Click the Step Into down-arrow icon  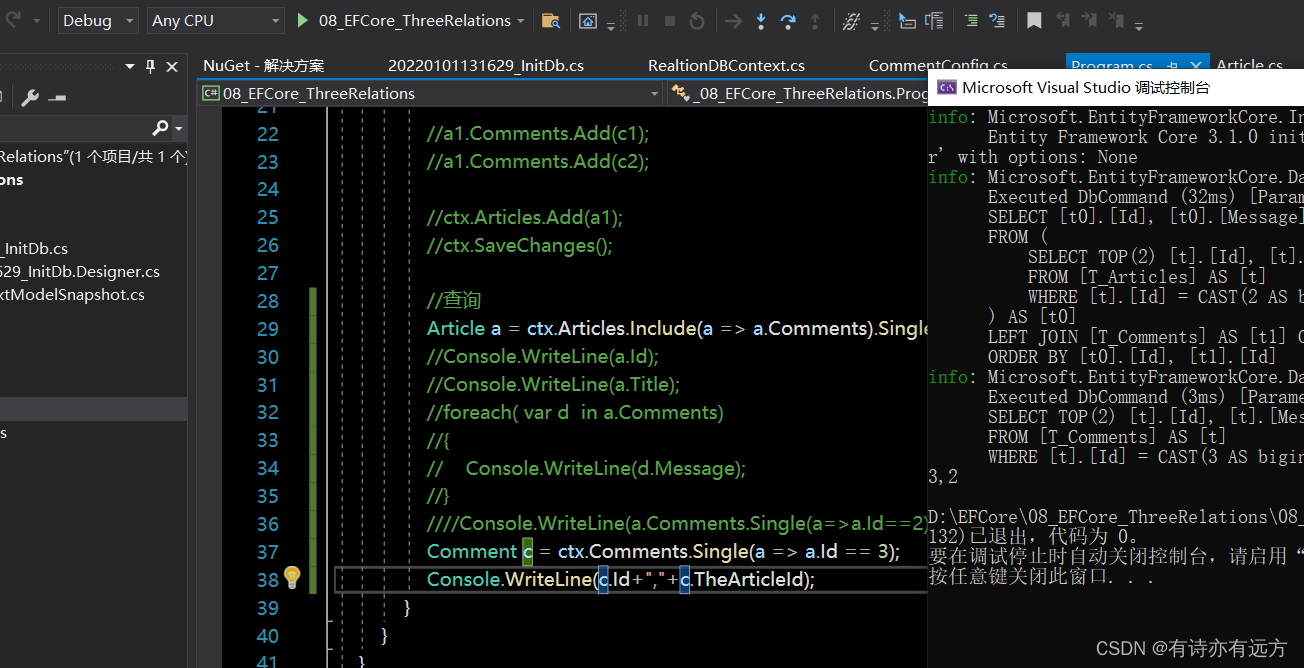(761, 20)
